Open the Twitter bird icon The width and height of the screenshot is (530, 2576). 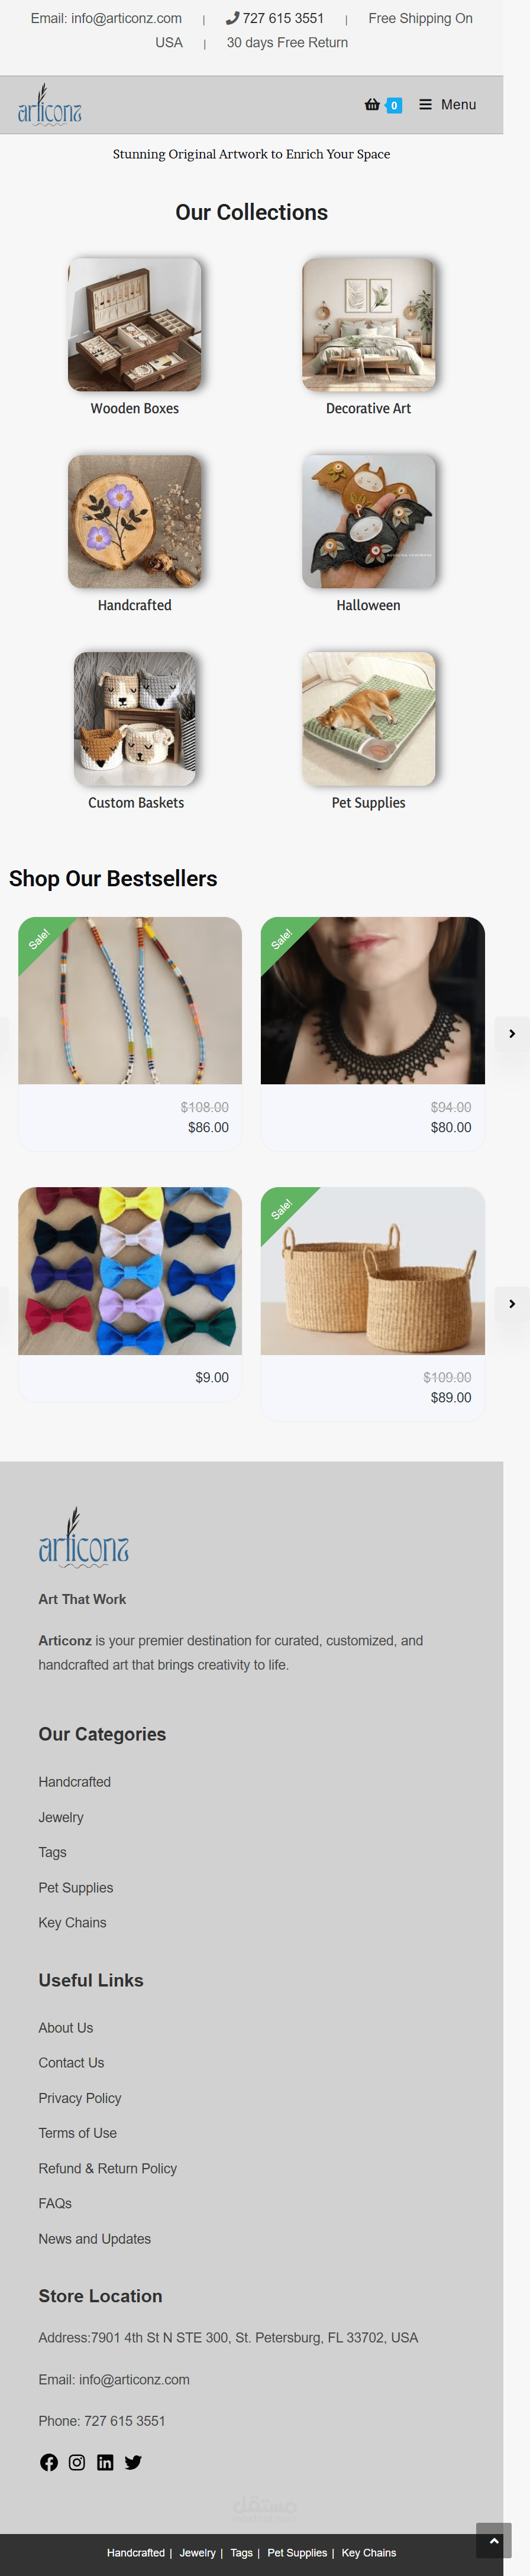coord(133,2461)
